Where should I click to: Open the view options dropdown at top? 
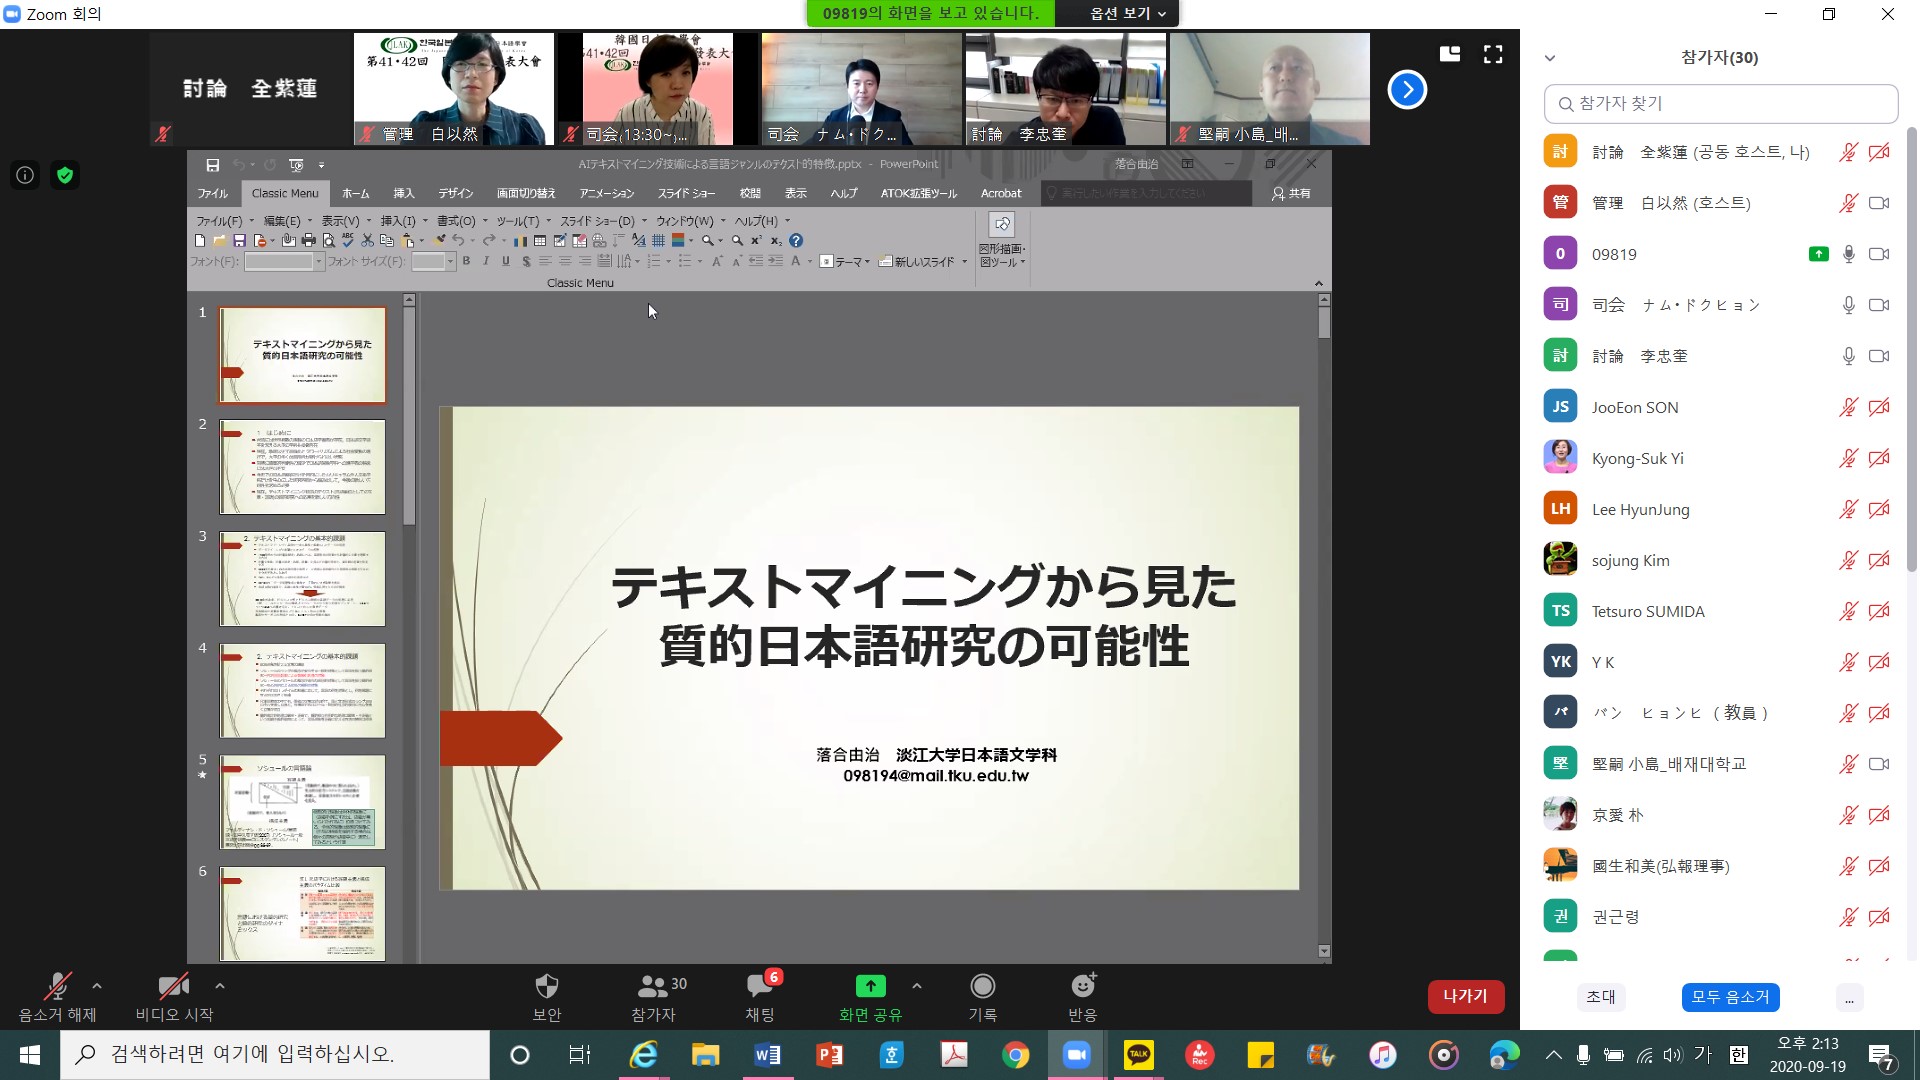1127,13
